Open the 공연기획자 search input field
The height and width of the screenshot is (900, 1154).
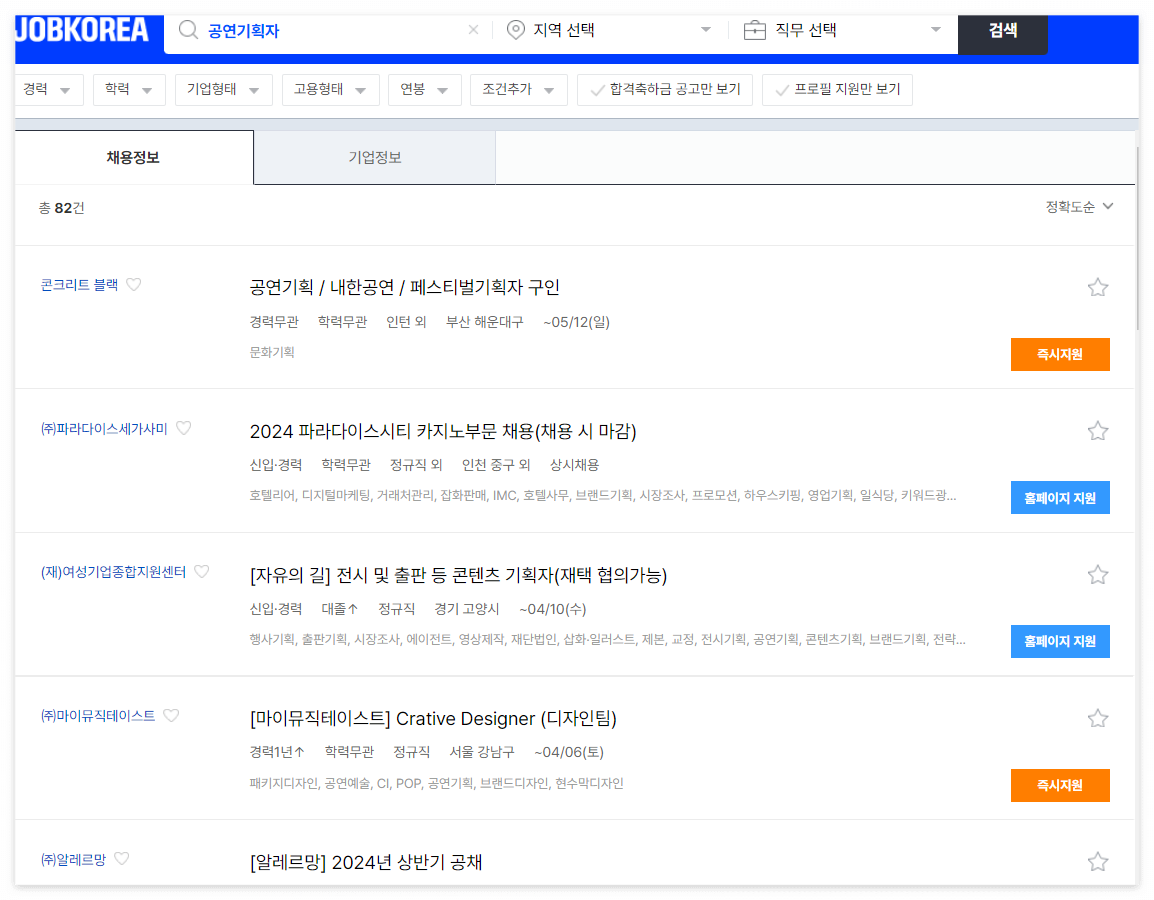(x=300, y=30)
